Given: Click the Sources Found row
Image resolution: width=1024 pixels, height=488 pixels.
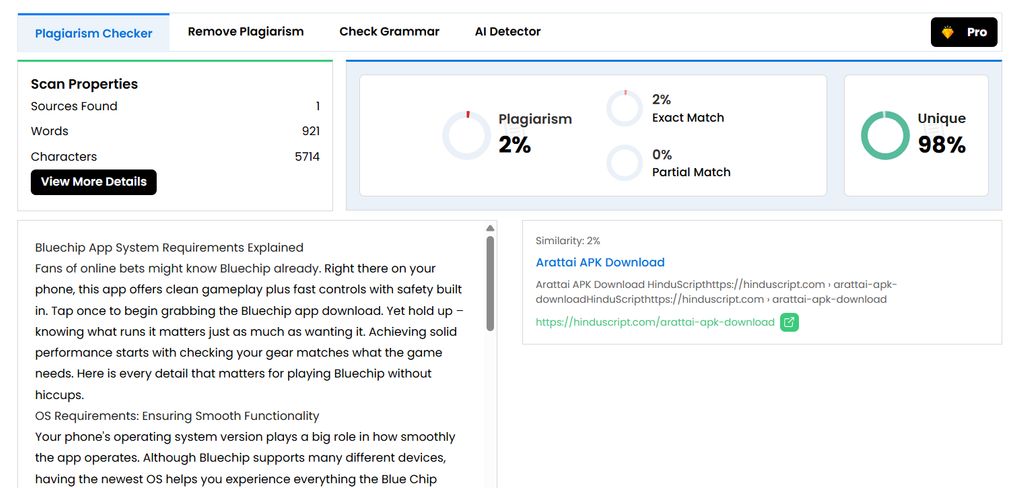Looking at the screenshot, I should 175,106.
